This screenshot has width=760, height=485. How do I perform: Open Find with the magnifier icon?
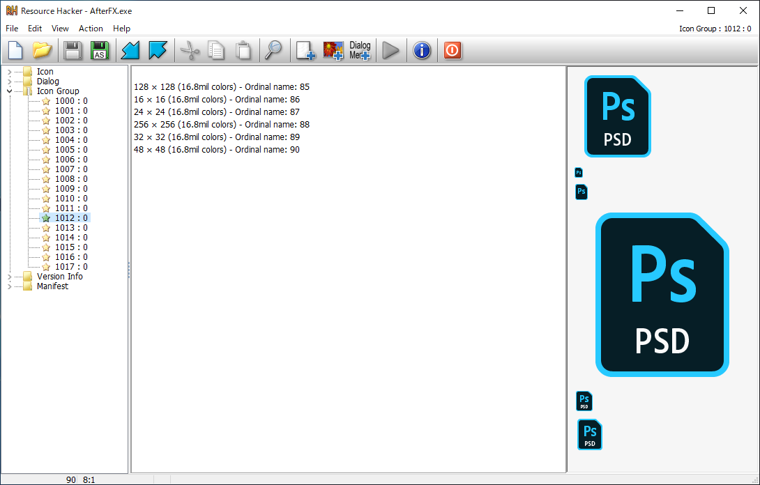tap(274, 50)
